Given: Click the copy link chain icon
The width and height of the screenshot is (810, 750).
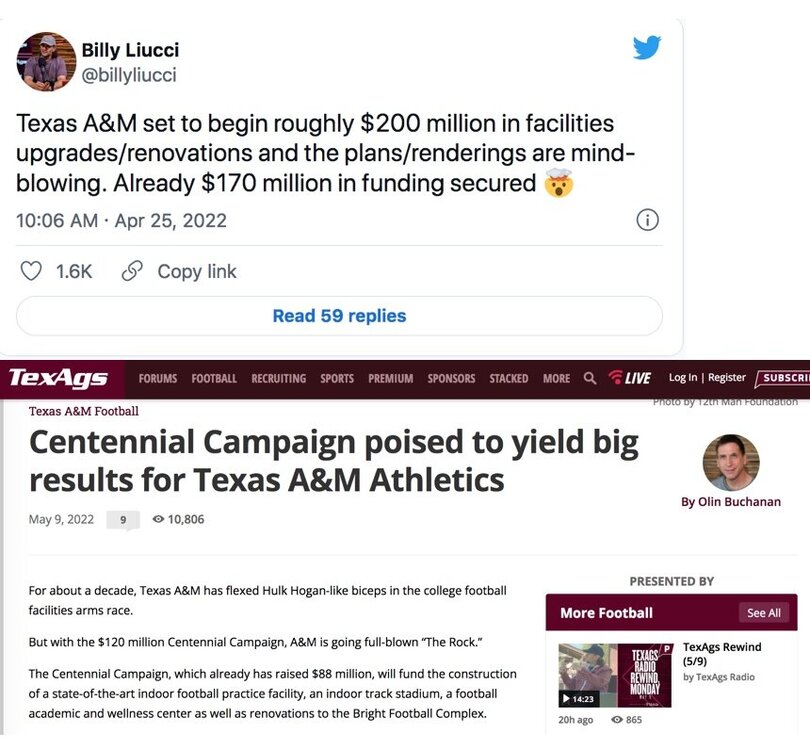Looking at the screenshot, I should click(131, 271).
